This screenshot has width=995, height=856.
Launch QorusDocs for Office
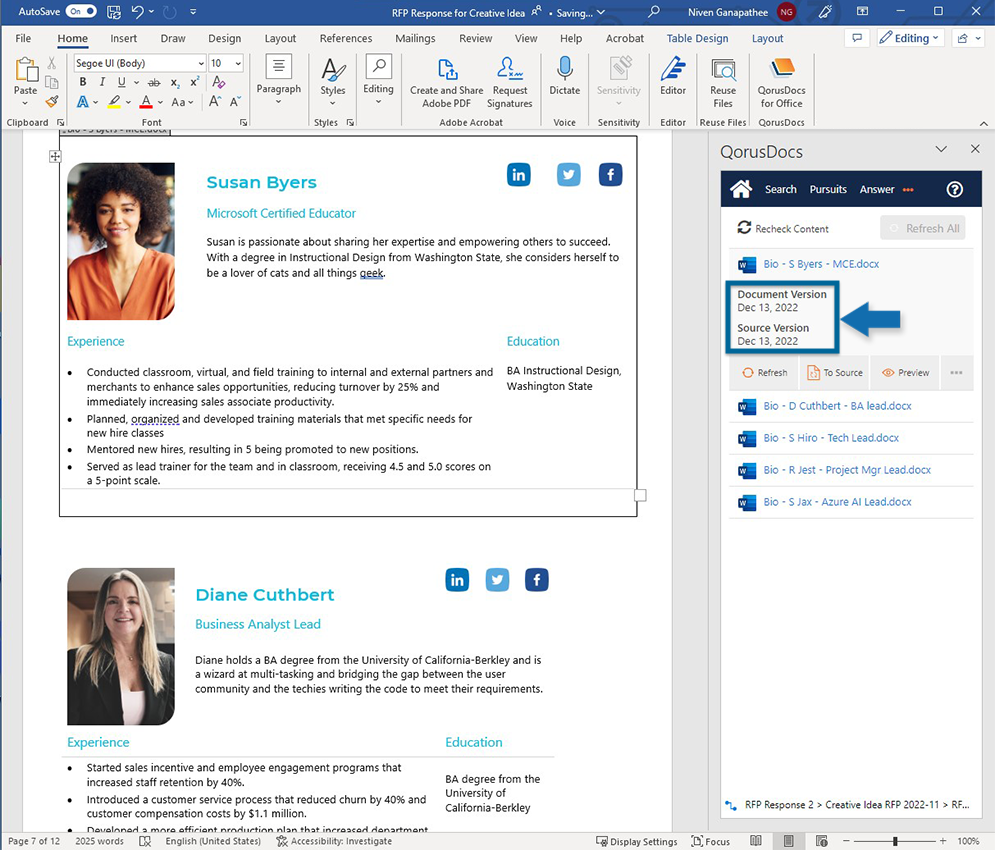tap(781, 82)
